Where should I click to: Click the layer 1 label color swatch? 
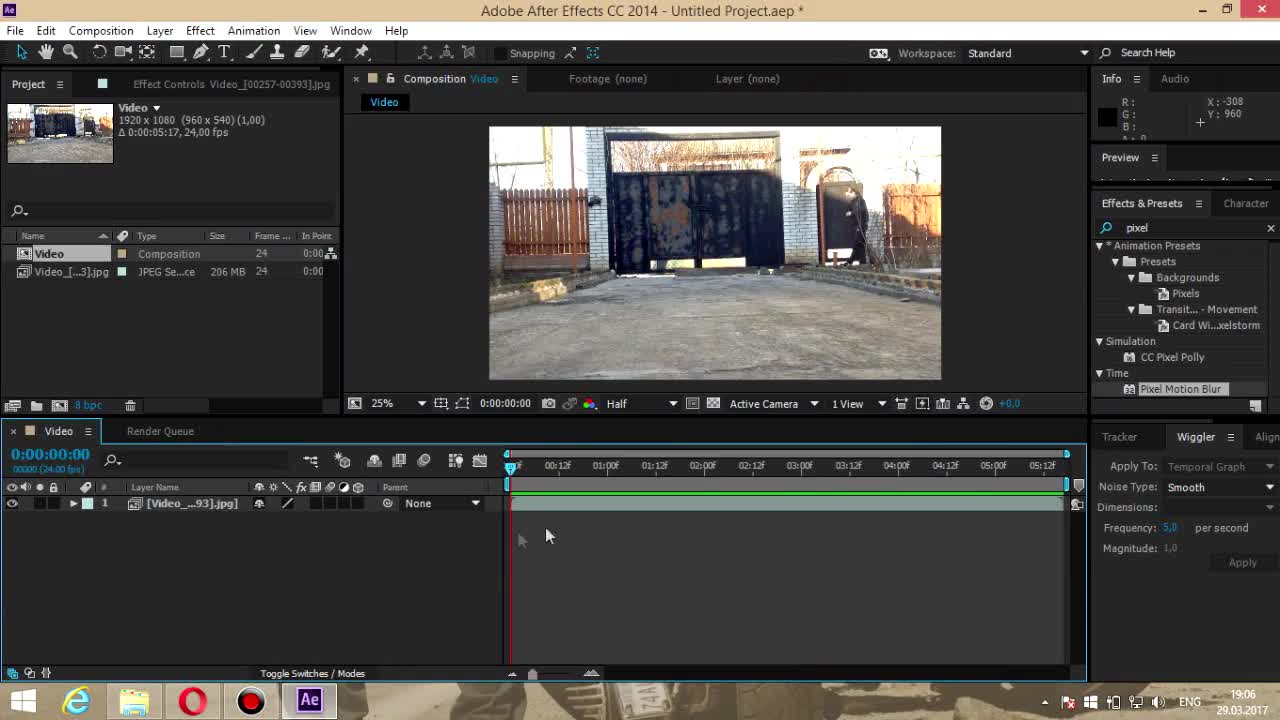point(88,504)
